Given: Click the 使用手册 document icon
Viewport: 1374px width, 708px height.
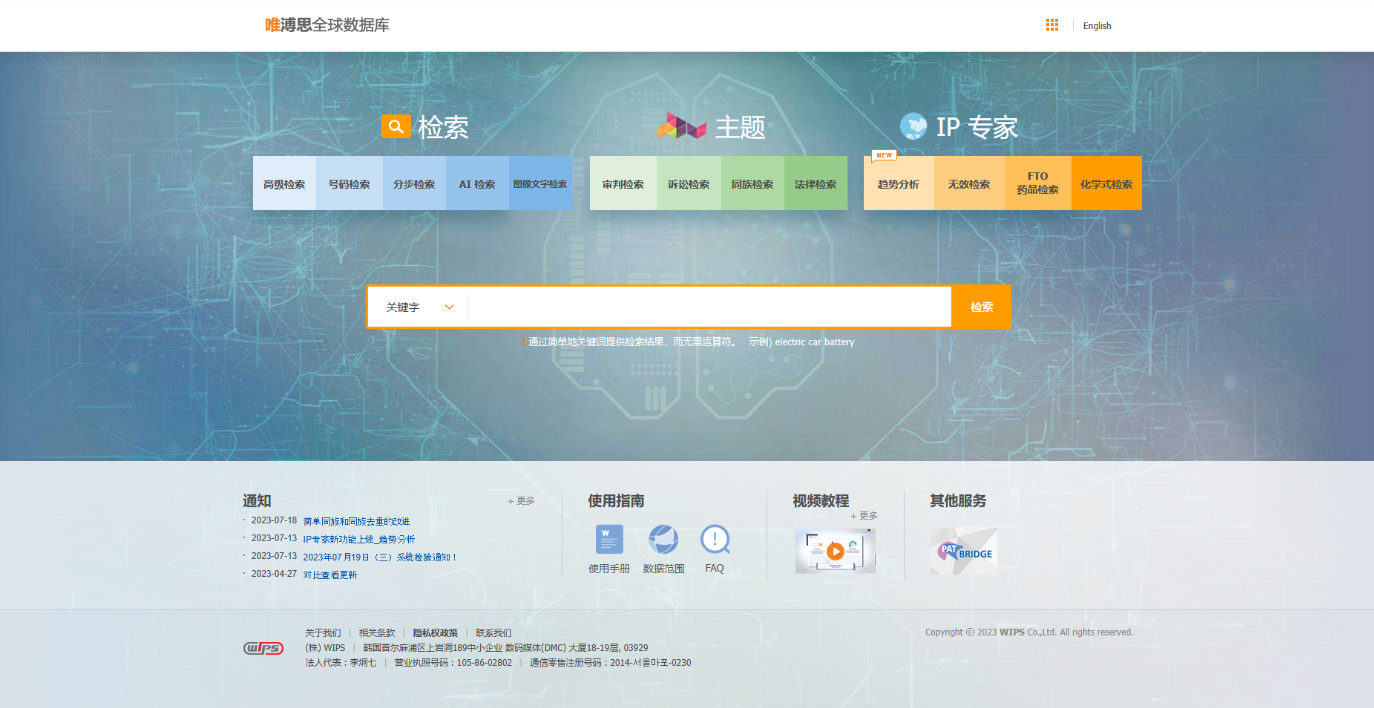Looking at the screenshot, I should tap(609, 540).
